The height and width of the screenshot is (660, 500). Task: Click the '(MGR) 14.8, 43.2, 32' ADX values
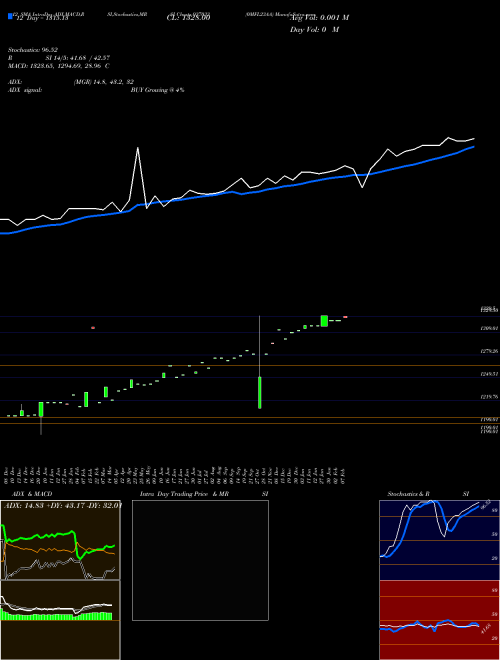[x=103, y=82]
